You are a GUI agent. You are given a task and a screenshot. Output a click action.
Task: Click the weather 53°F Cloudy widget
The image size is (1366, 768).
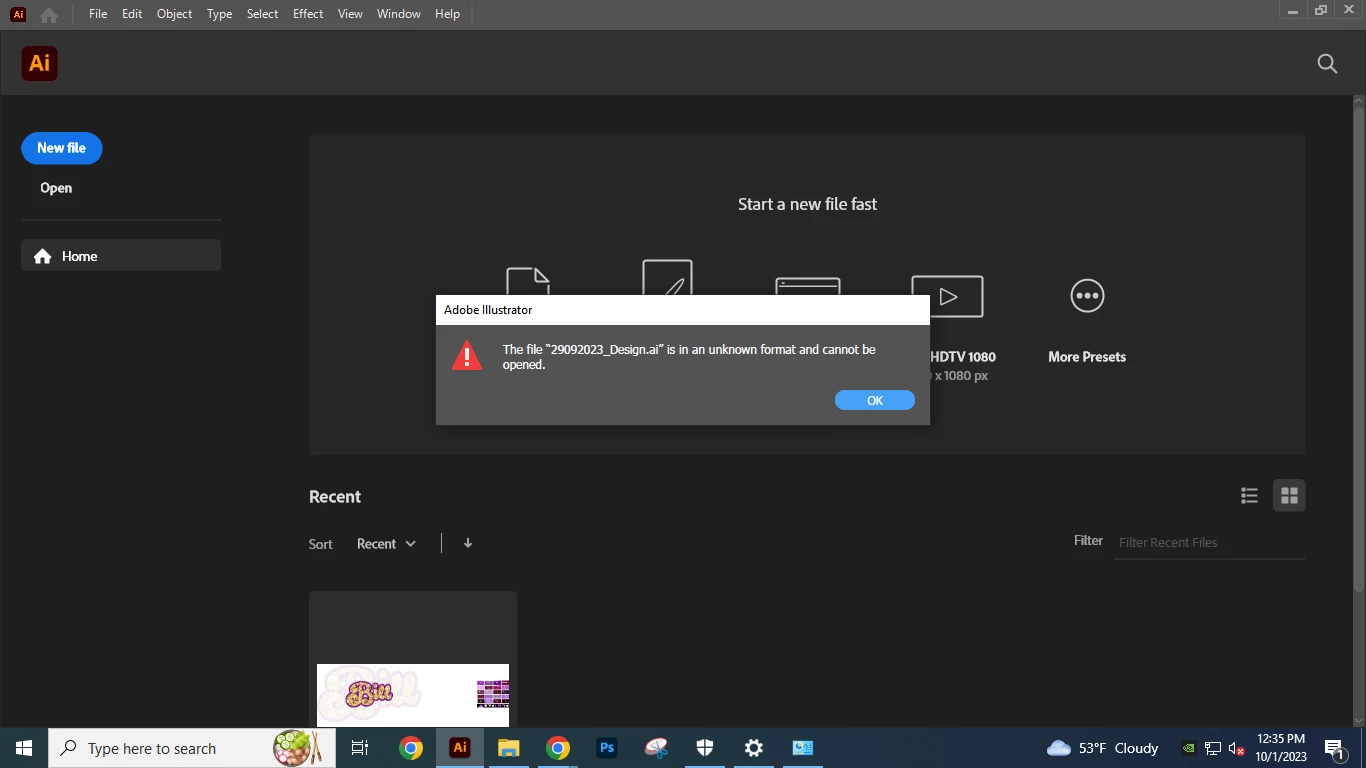point(1102,748)
